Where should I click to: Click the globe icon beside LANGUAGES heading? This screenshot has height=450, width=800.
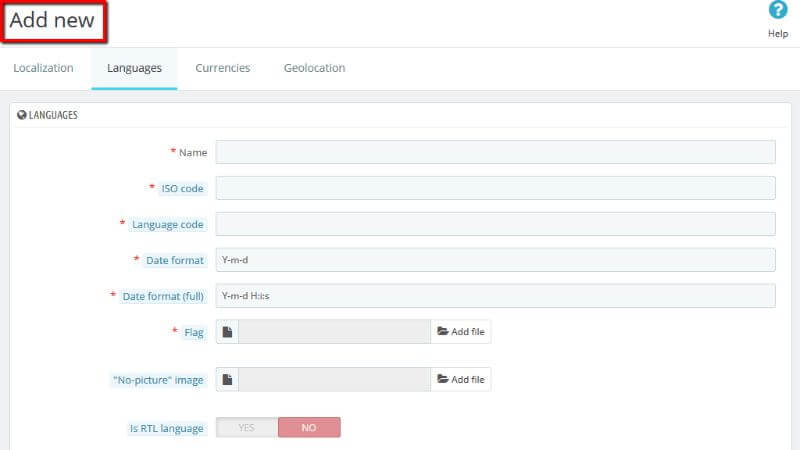pos(21,115)
